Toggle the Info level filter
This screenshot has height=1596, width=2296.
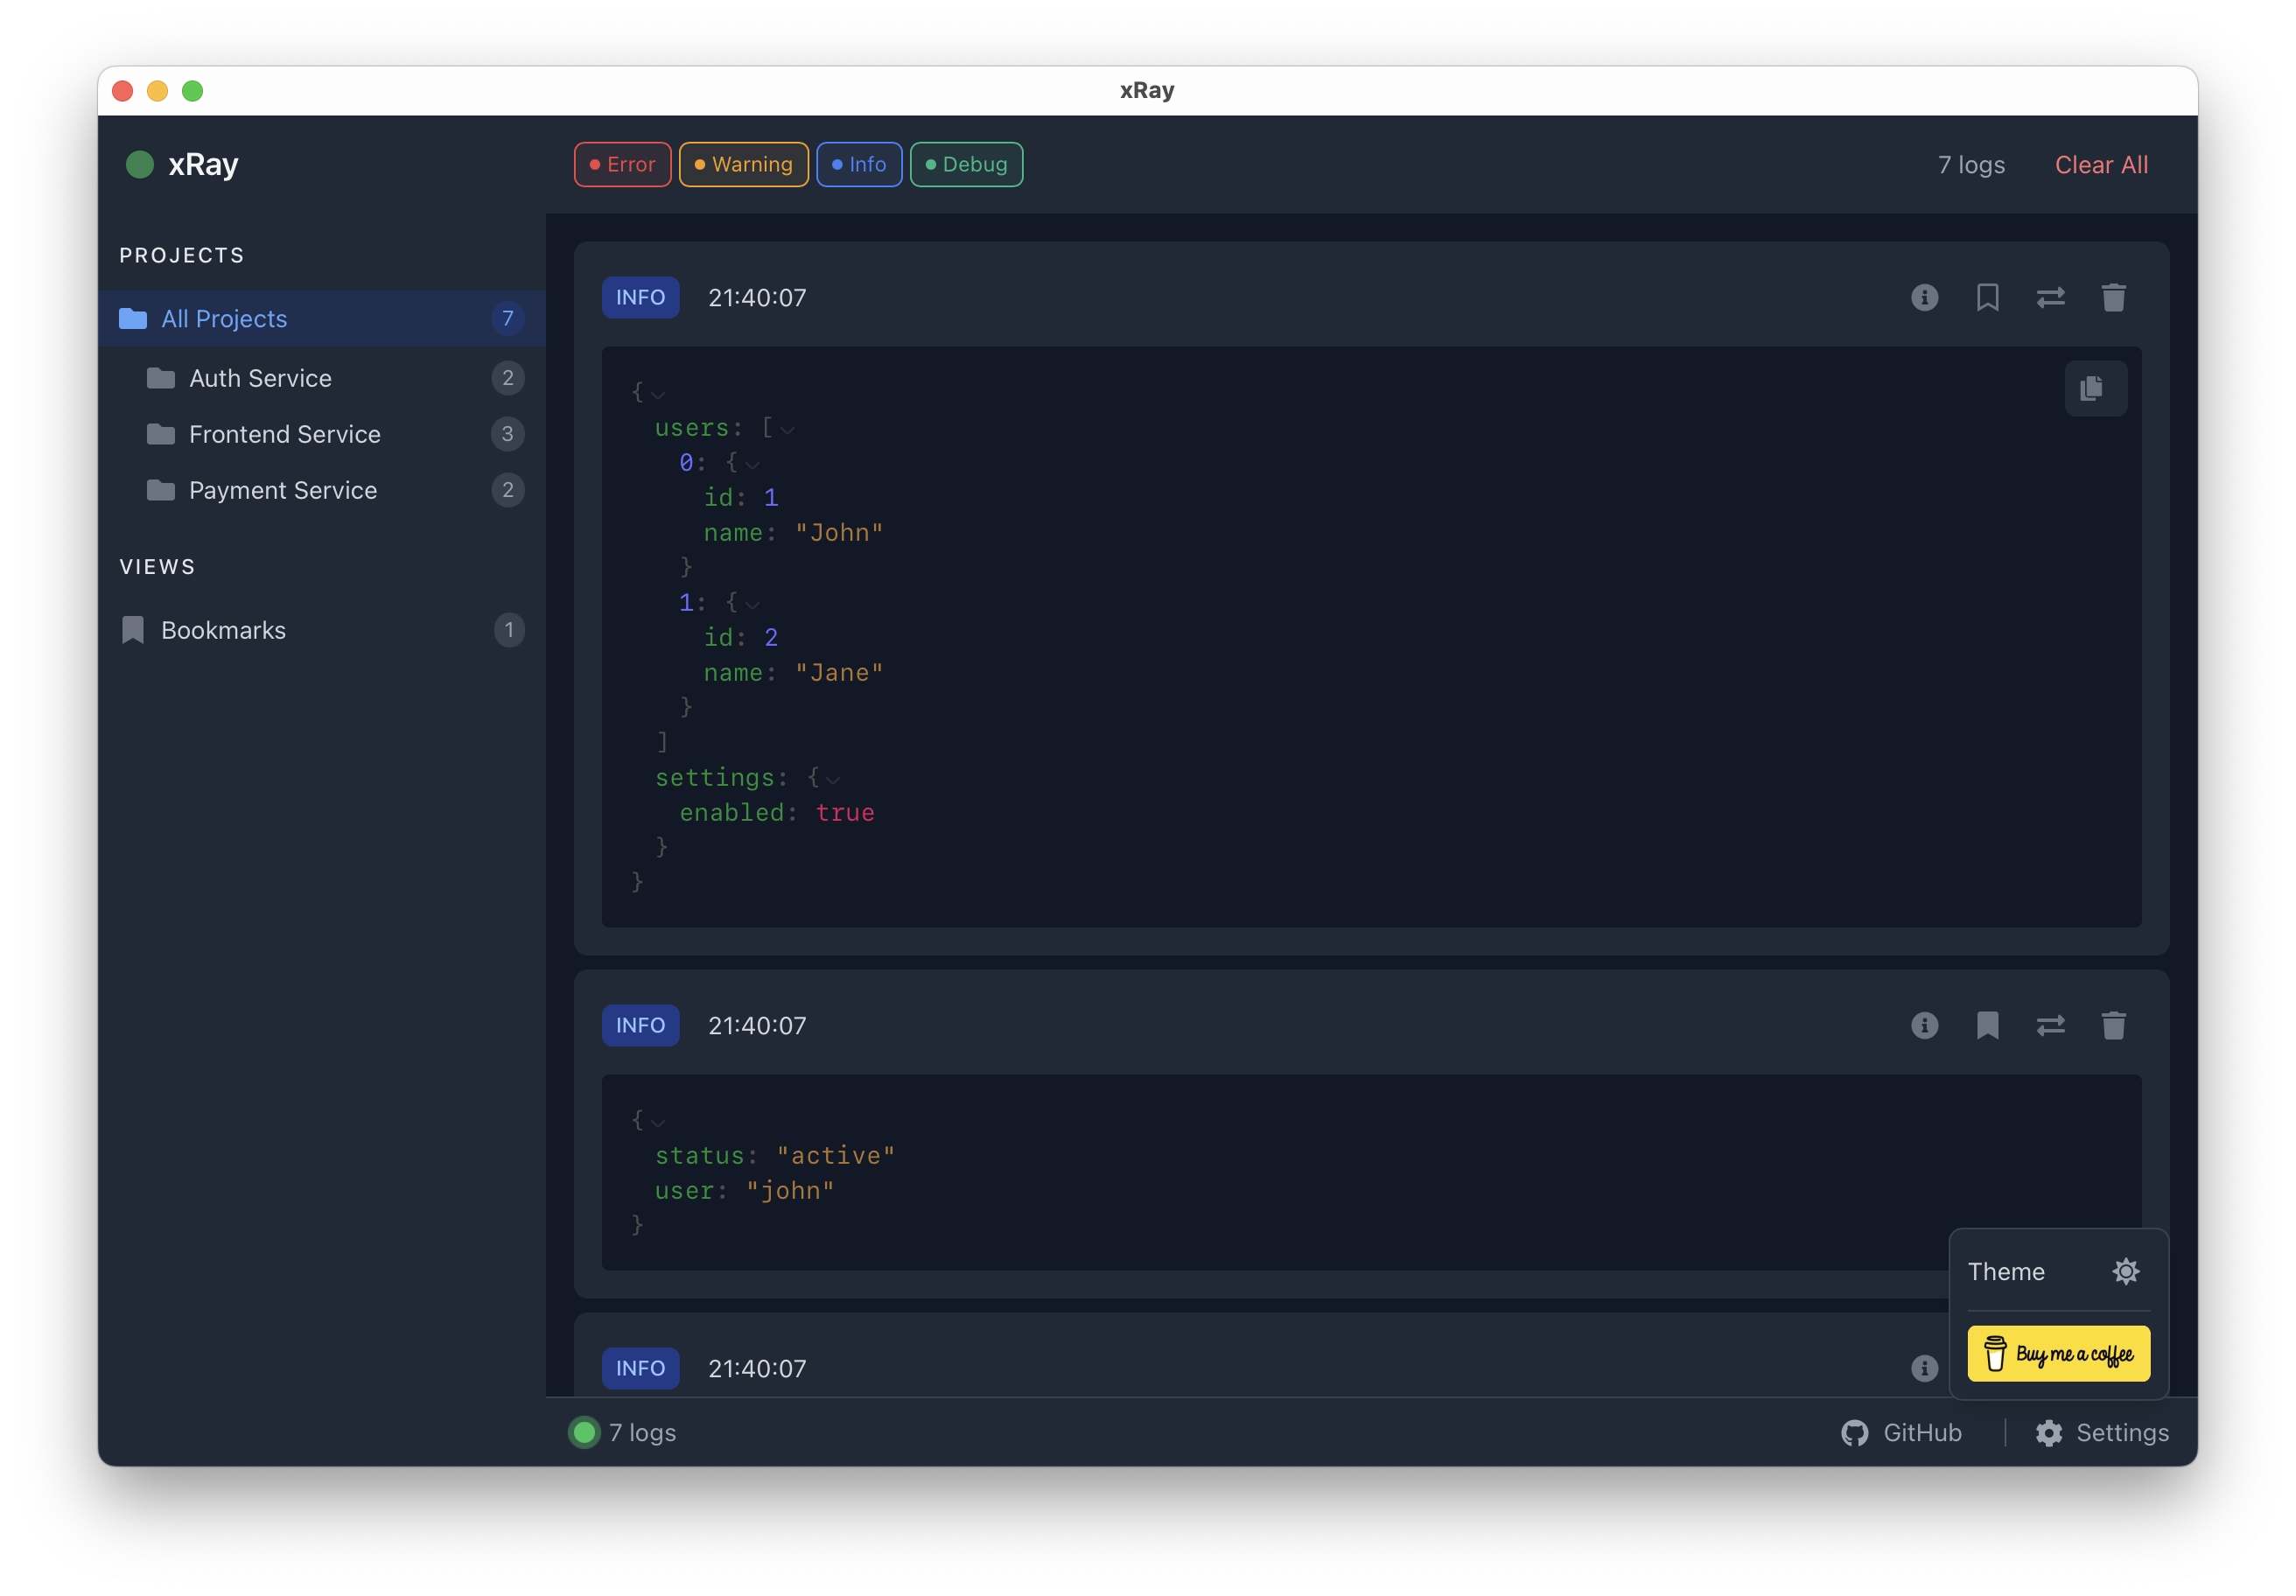pos(859,165)
